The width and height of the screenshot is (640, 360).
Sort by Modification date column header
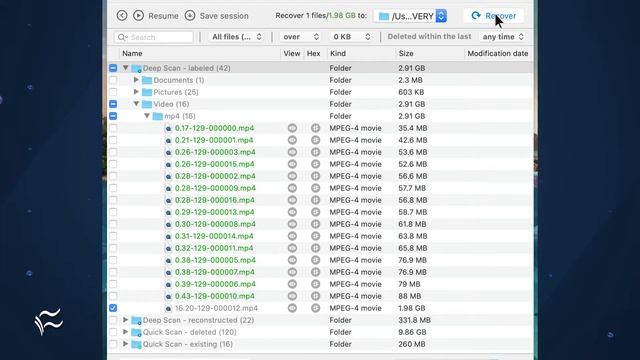click(498, 53)
